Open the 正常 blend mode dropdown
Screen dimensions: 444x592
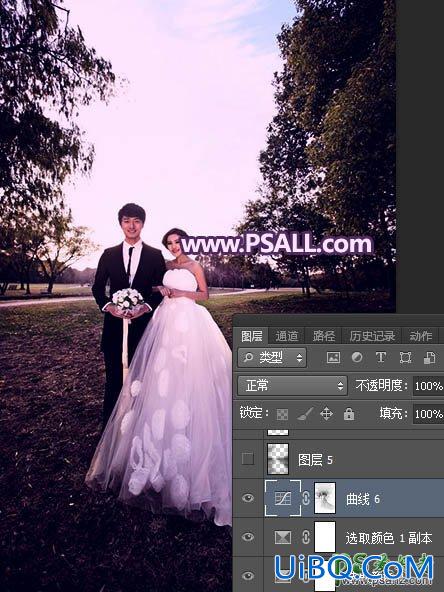292,385
